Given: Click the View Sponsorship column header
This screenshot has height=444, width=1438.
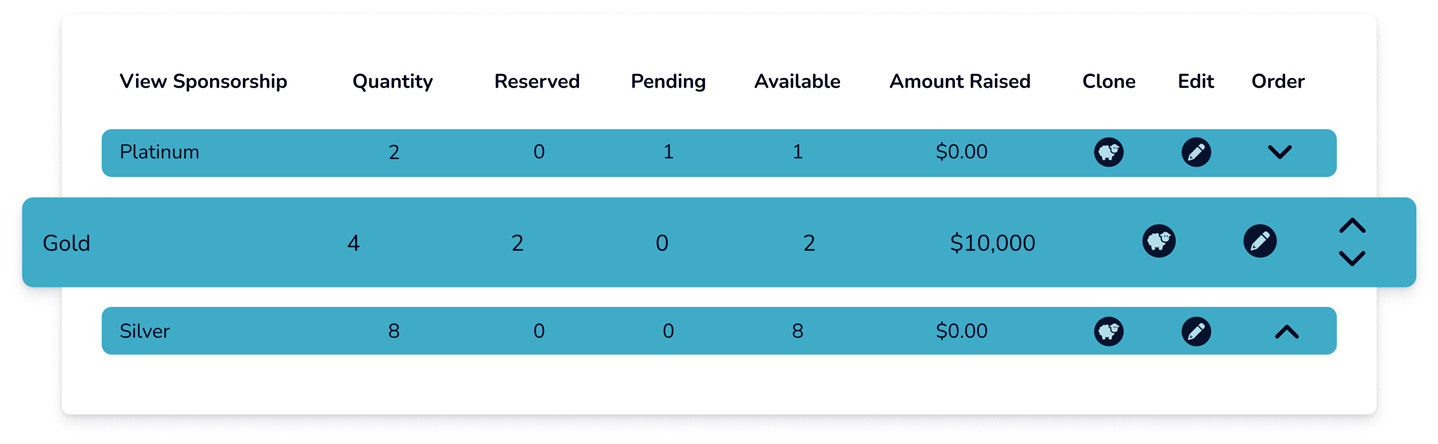Looking at the screenshot, I should tap(203, 82).
